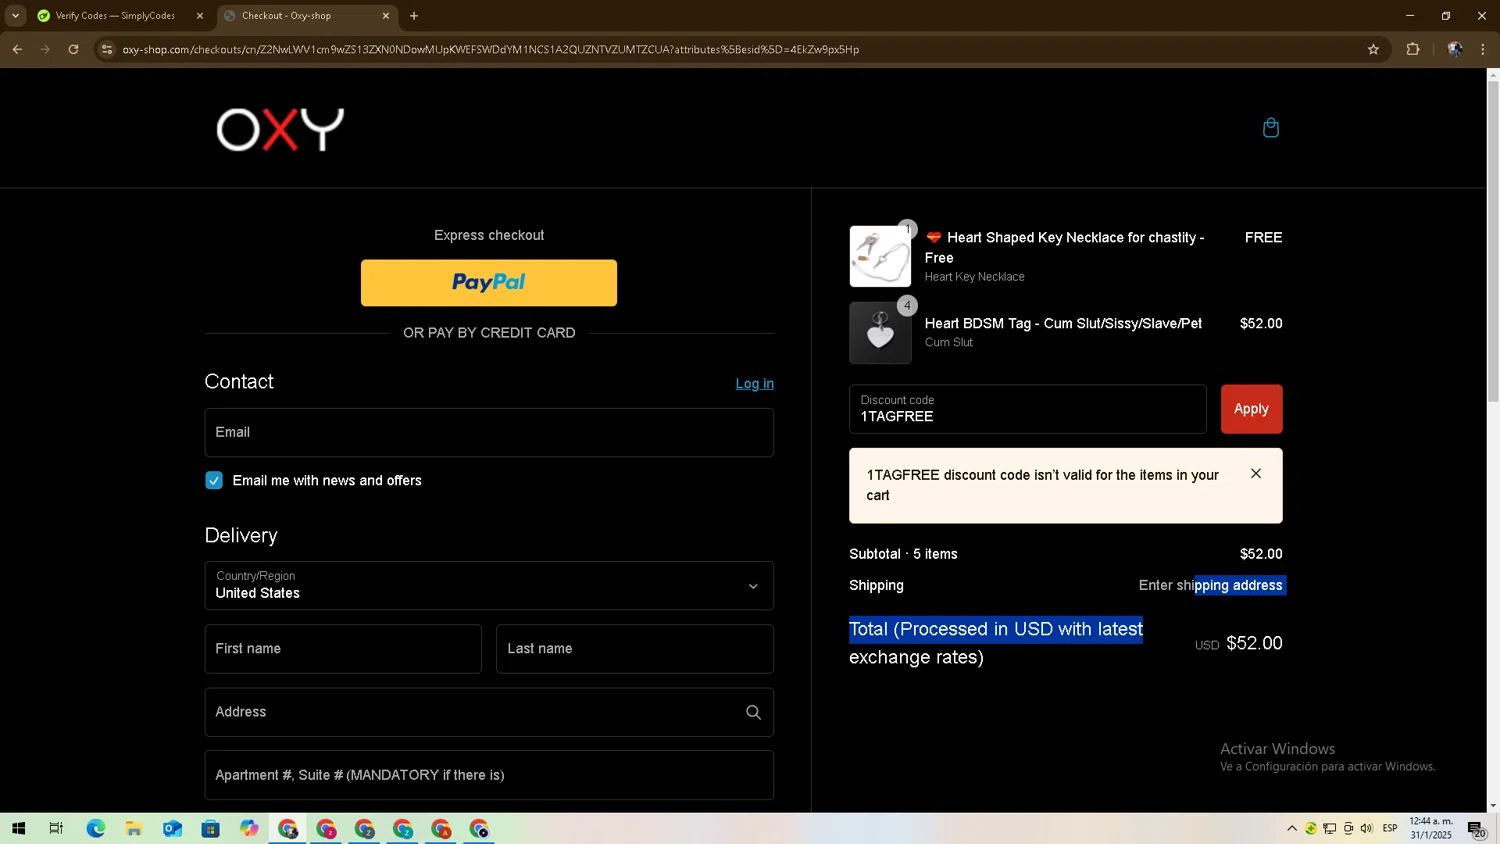The image size is (1500, 844).
Task: Open the network icon in system tray
Action: coord(1330,829)
